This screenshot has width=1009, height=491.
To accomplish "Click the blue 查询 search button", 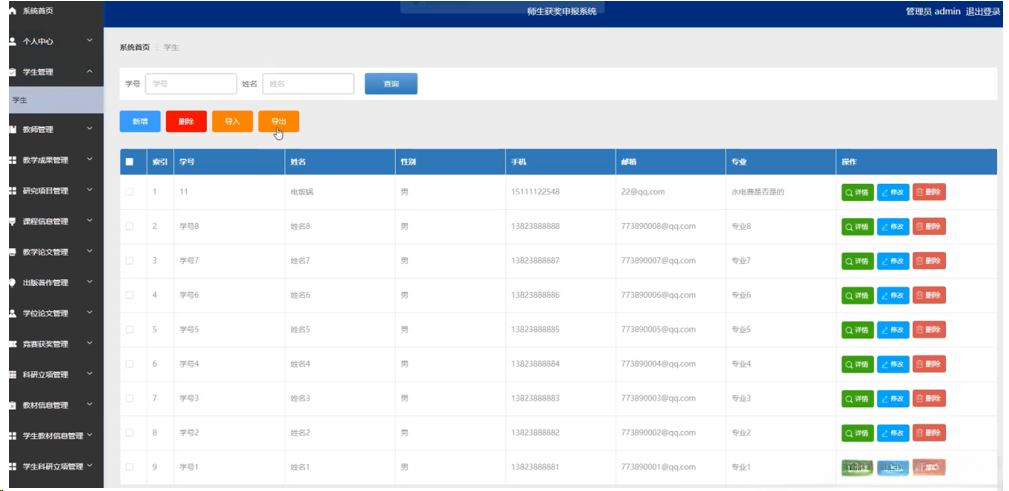I will pos(391,84).
